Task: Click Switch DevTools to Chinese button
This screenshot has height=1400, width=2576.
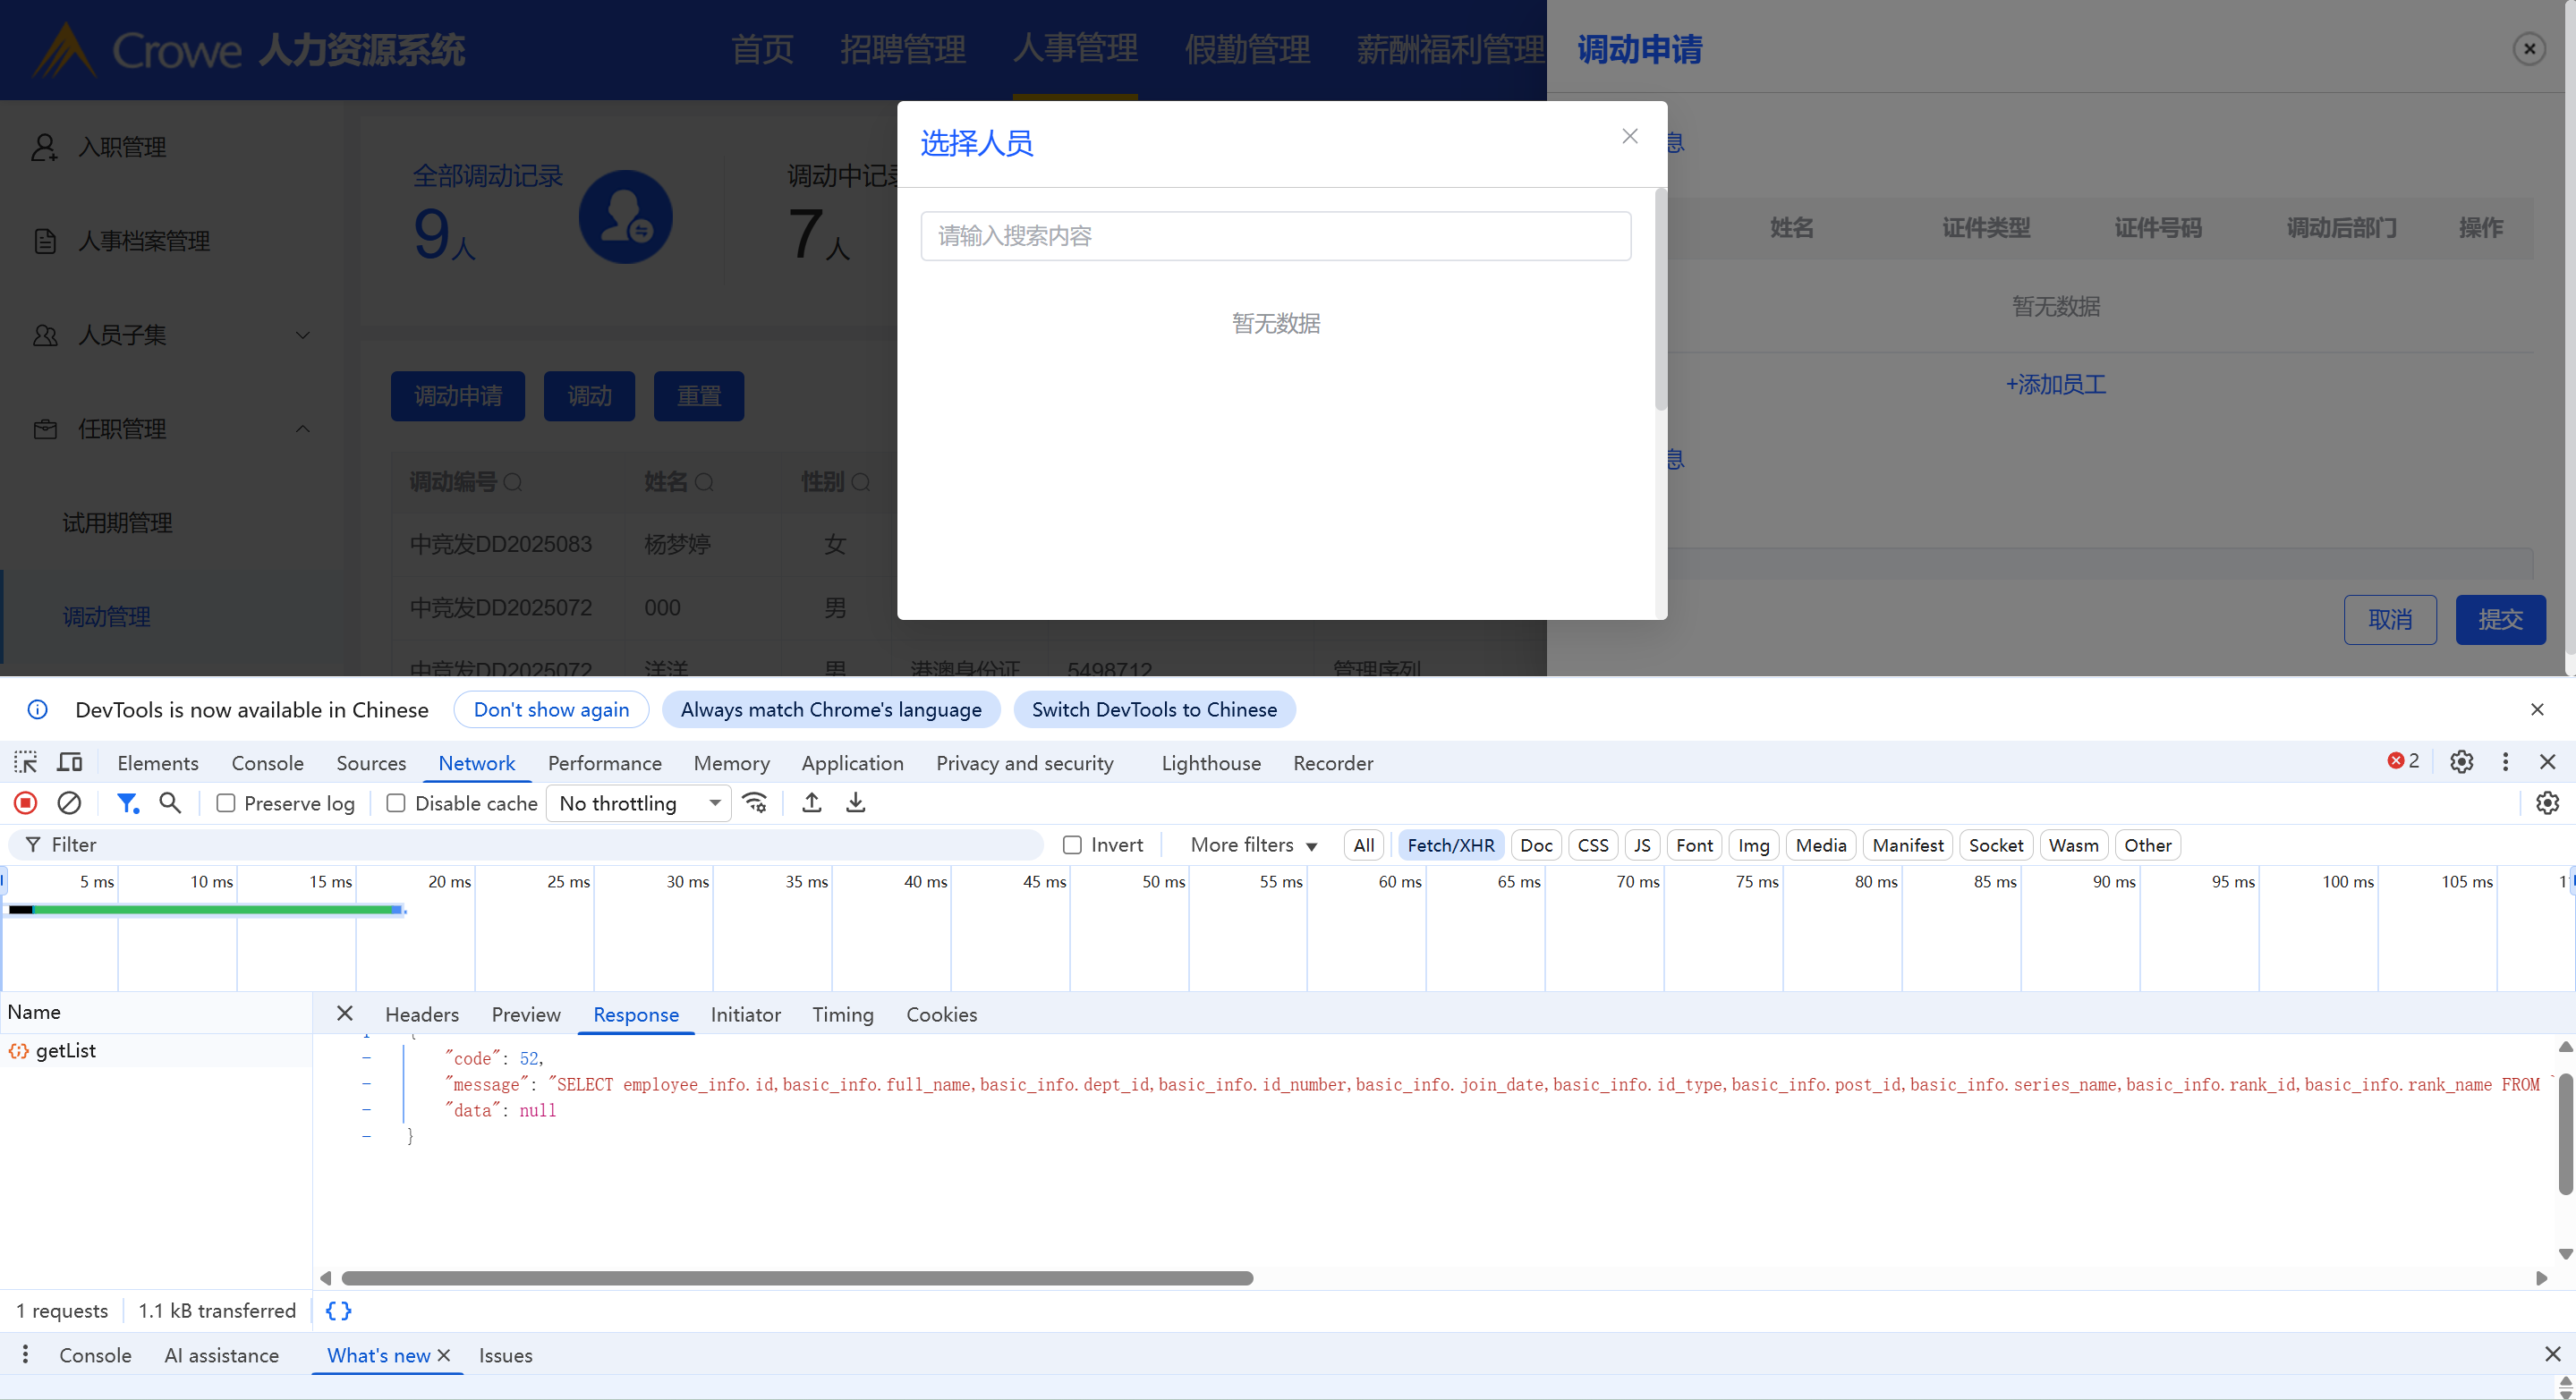Action: pyautogui.click(x=1154, y=710)
